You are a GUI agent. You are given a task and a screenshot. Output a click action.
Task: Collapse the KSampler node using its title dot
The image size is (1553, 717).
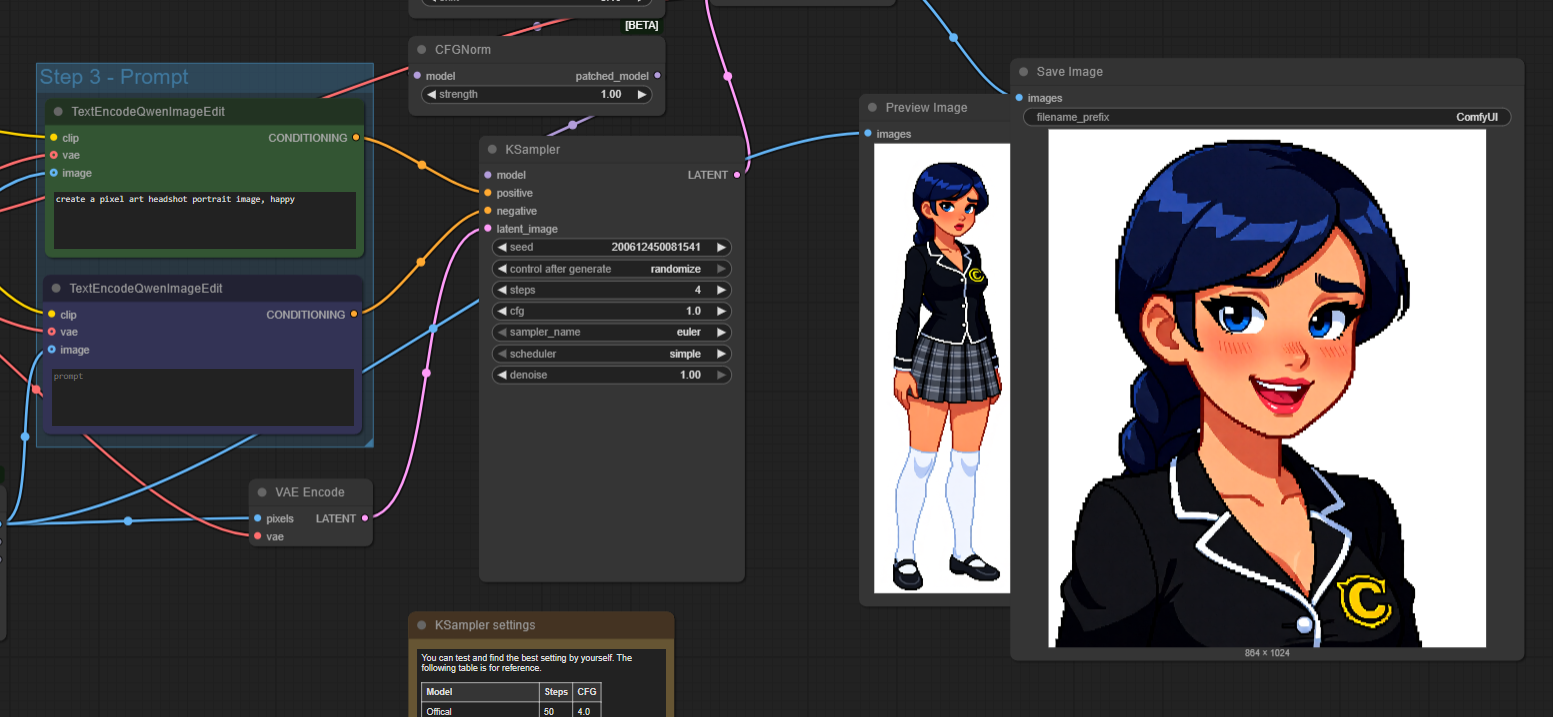[492, 150]
